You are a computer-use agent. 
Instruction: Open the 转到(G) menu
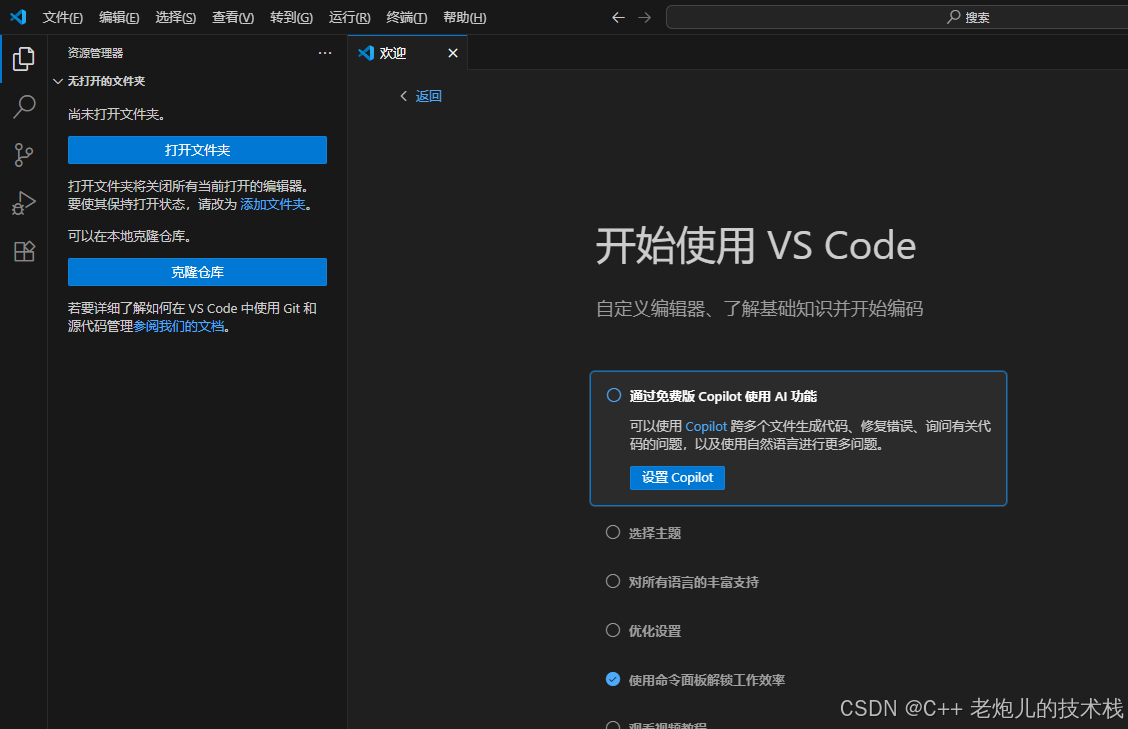(x=291, y=17)
